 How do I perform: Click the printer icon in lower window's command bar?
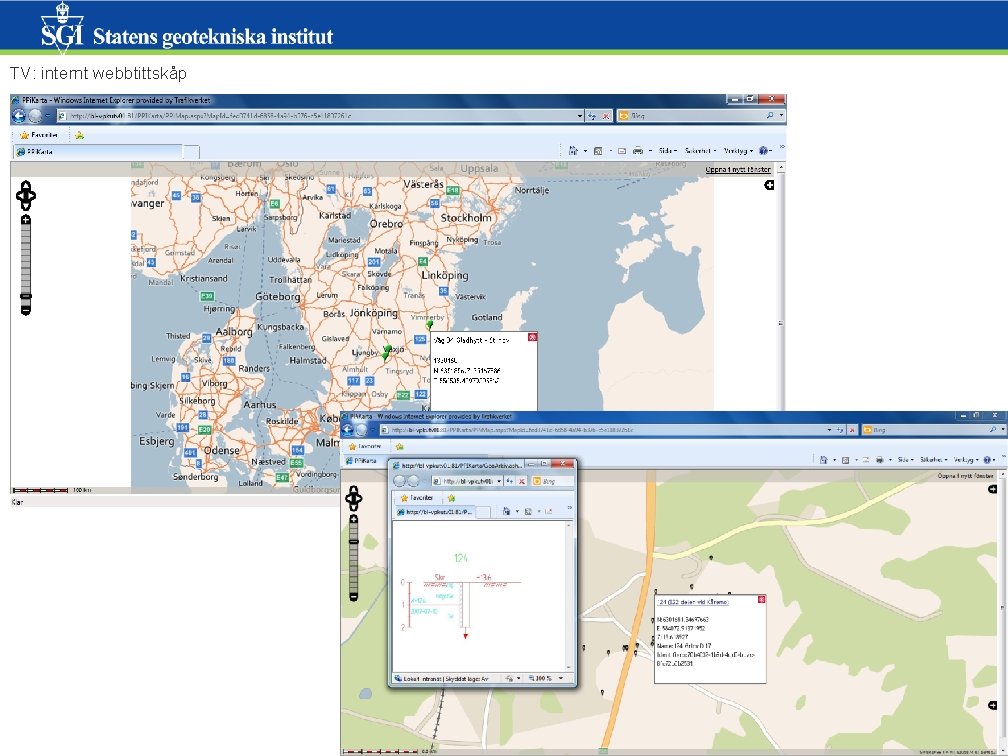[879, 460]
